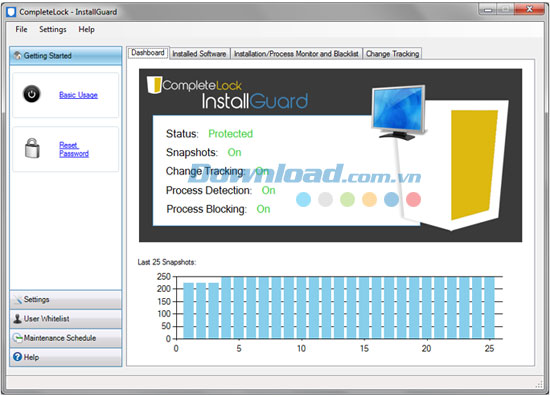Click the Reset Password link
Viewport: 550px width, 397px height.
click(x=74, y=149)
